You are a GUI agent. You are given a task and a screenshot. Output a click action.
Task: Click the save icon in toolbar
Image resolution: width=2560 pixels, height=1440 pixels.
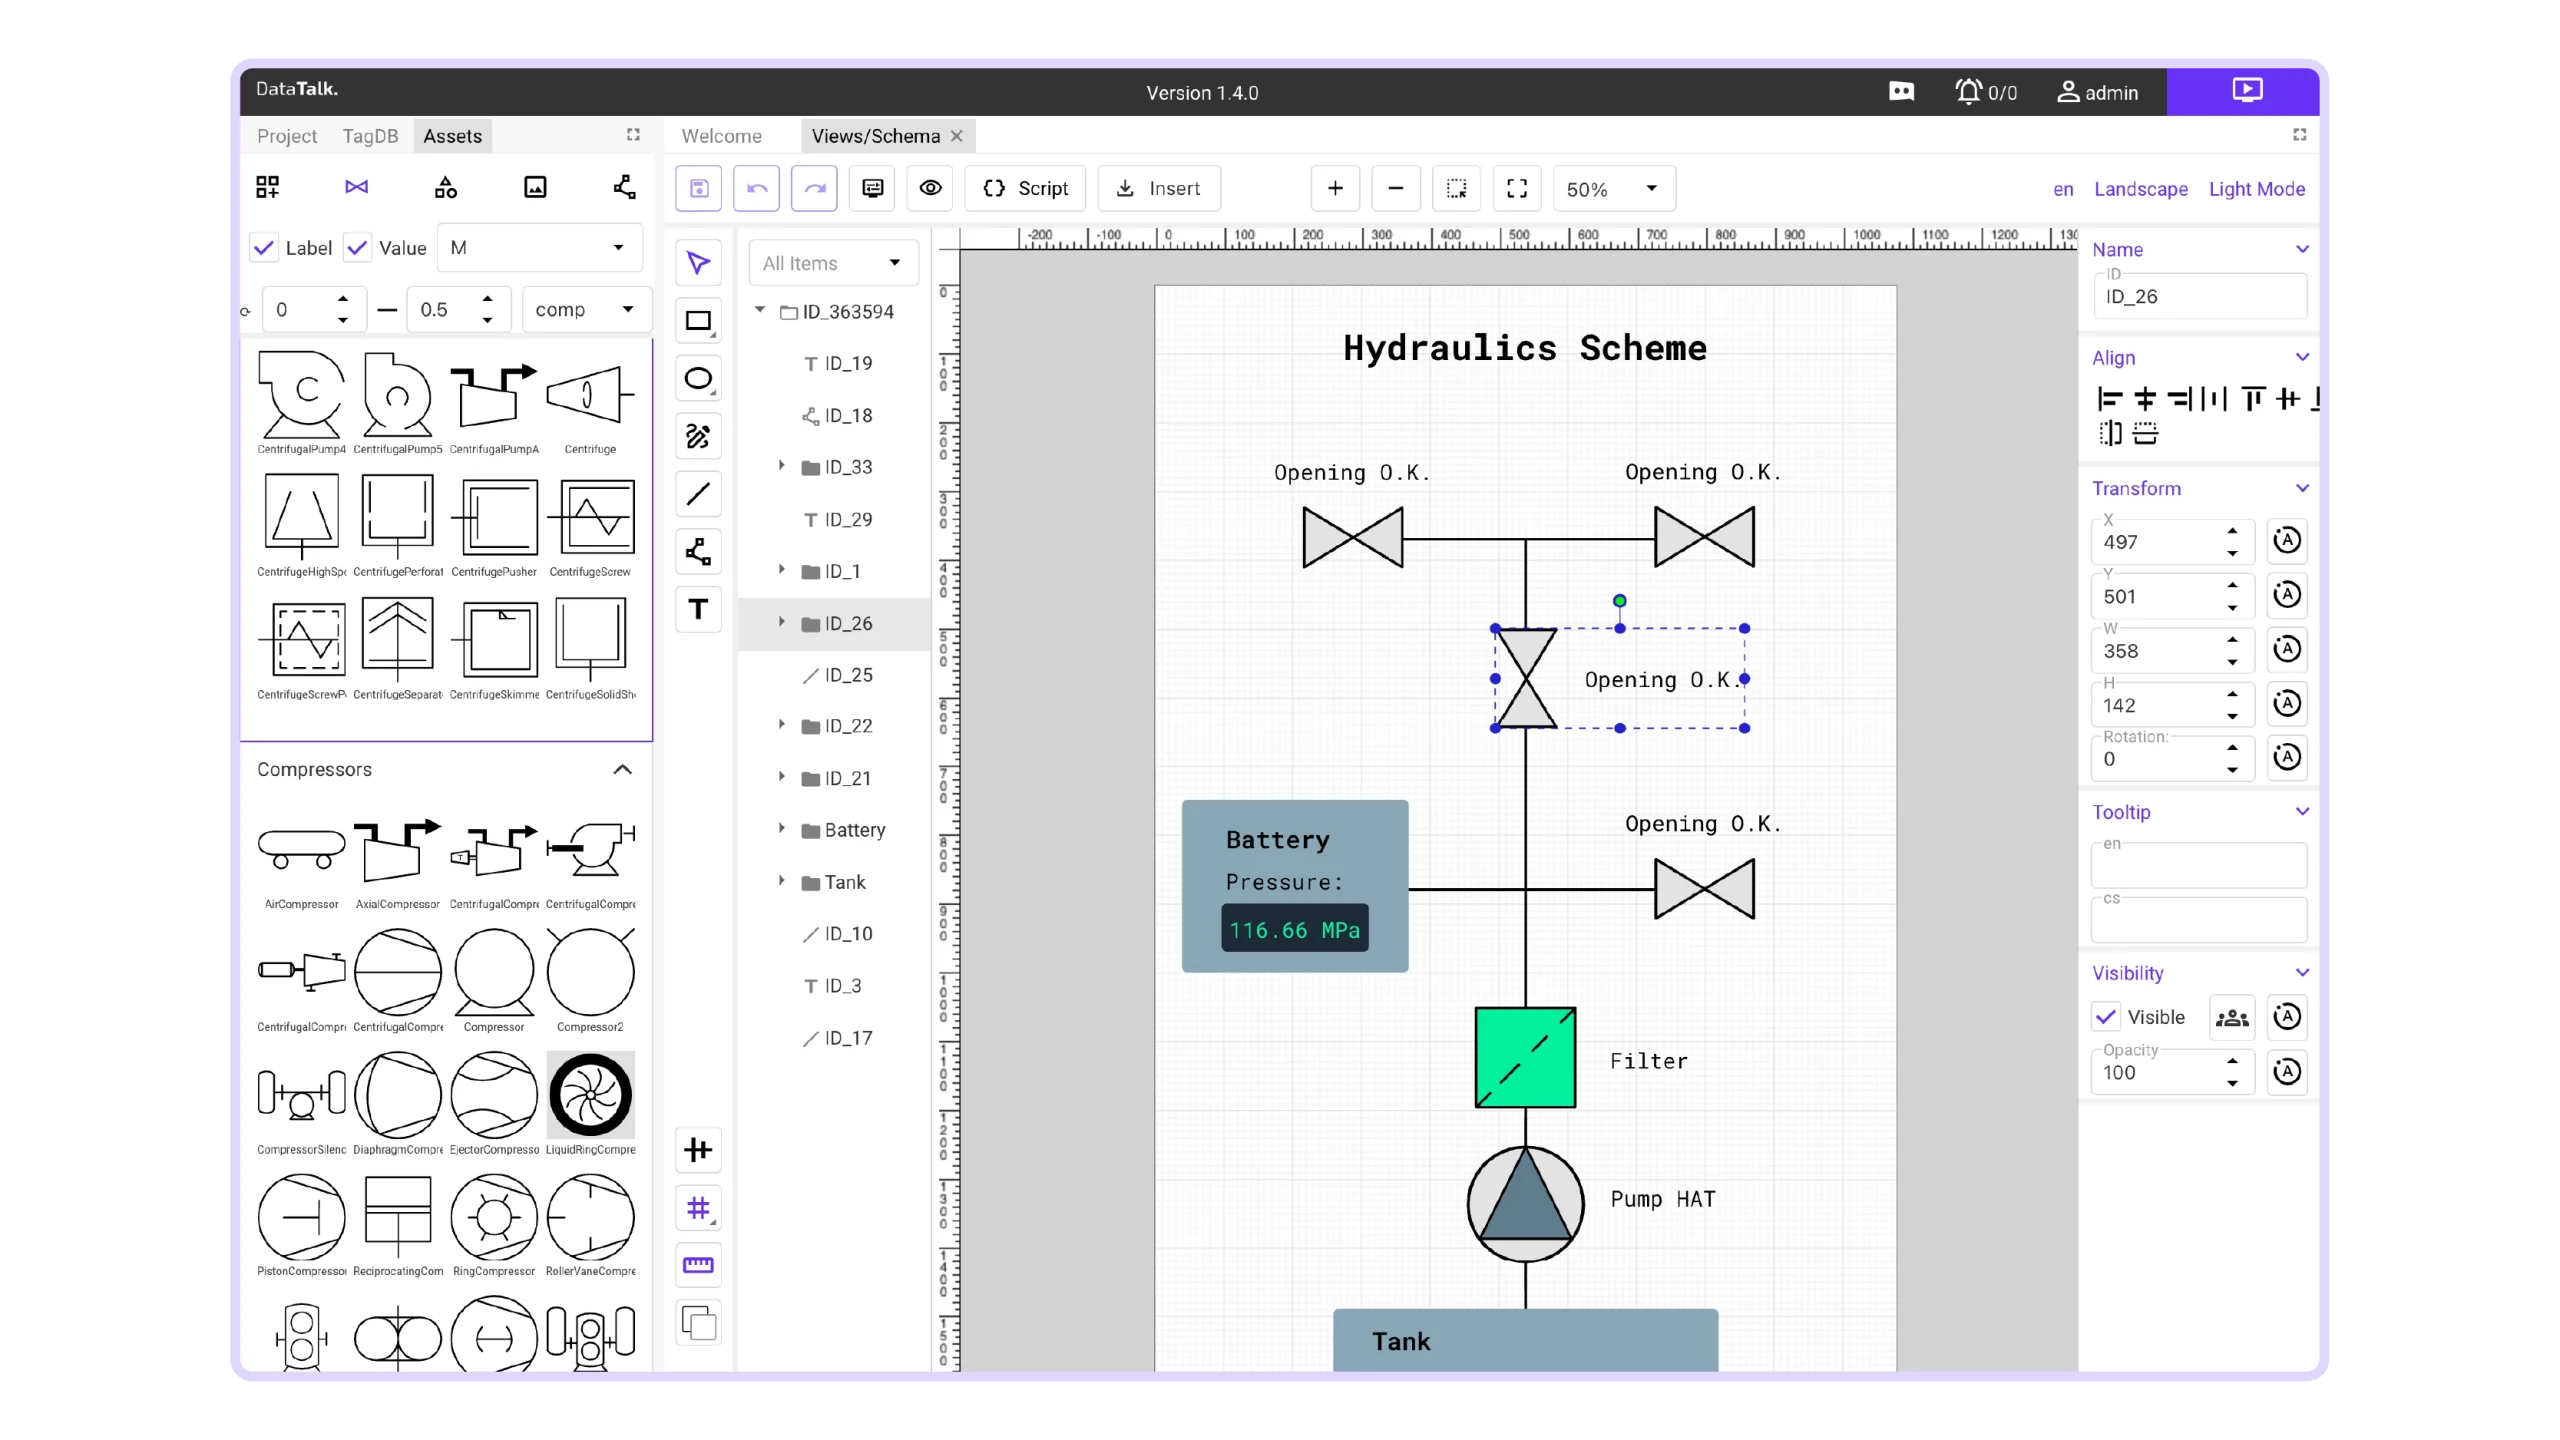(699, 188)
